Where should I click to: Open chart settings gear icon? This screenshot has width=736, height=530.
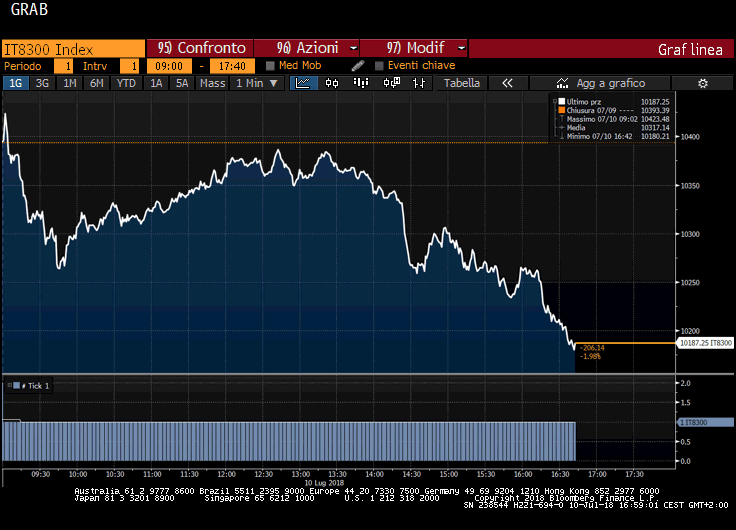point(702,84)
